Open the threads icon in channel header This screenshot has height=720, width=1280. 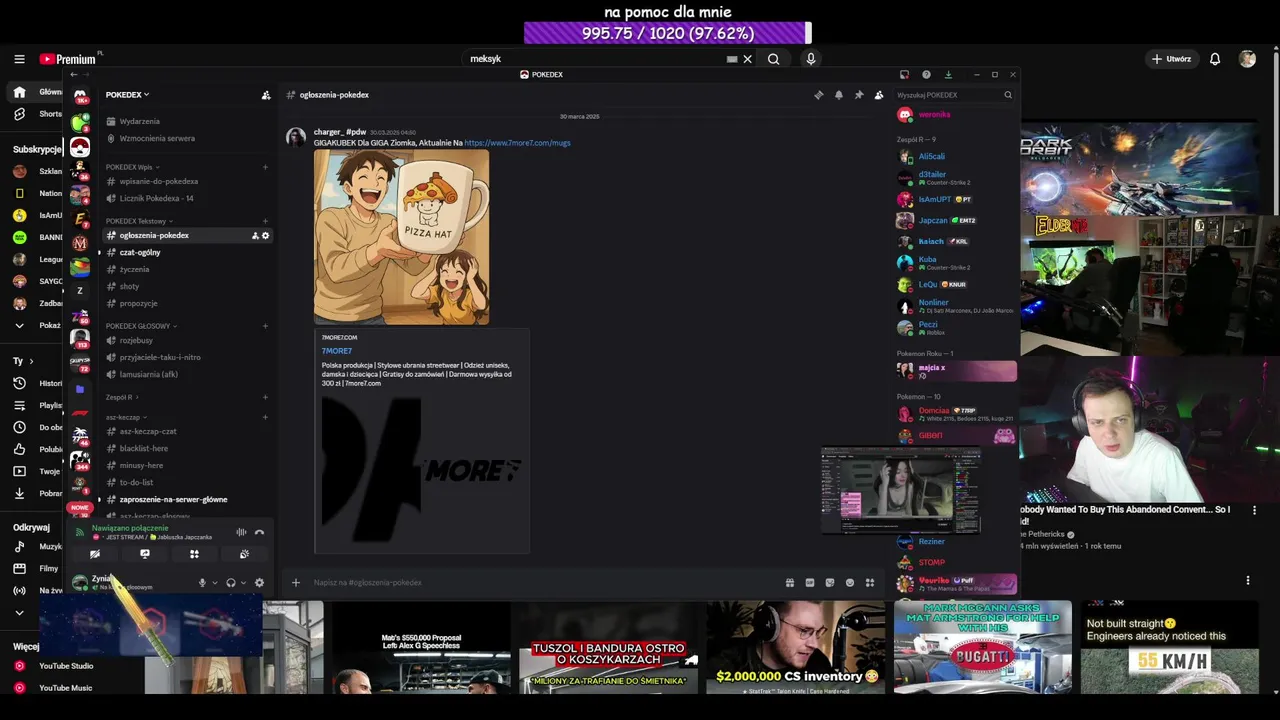818,95
